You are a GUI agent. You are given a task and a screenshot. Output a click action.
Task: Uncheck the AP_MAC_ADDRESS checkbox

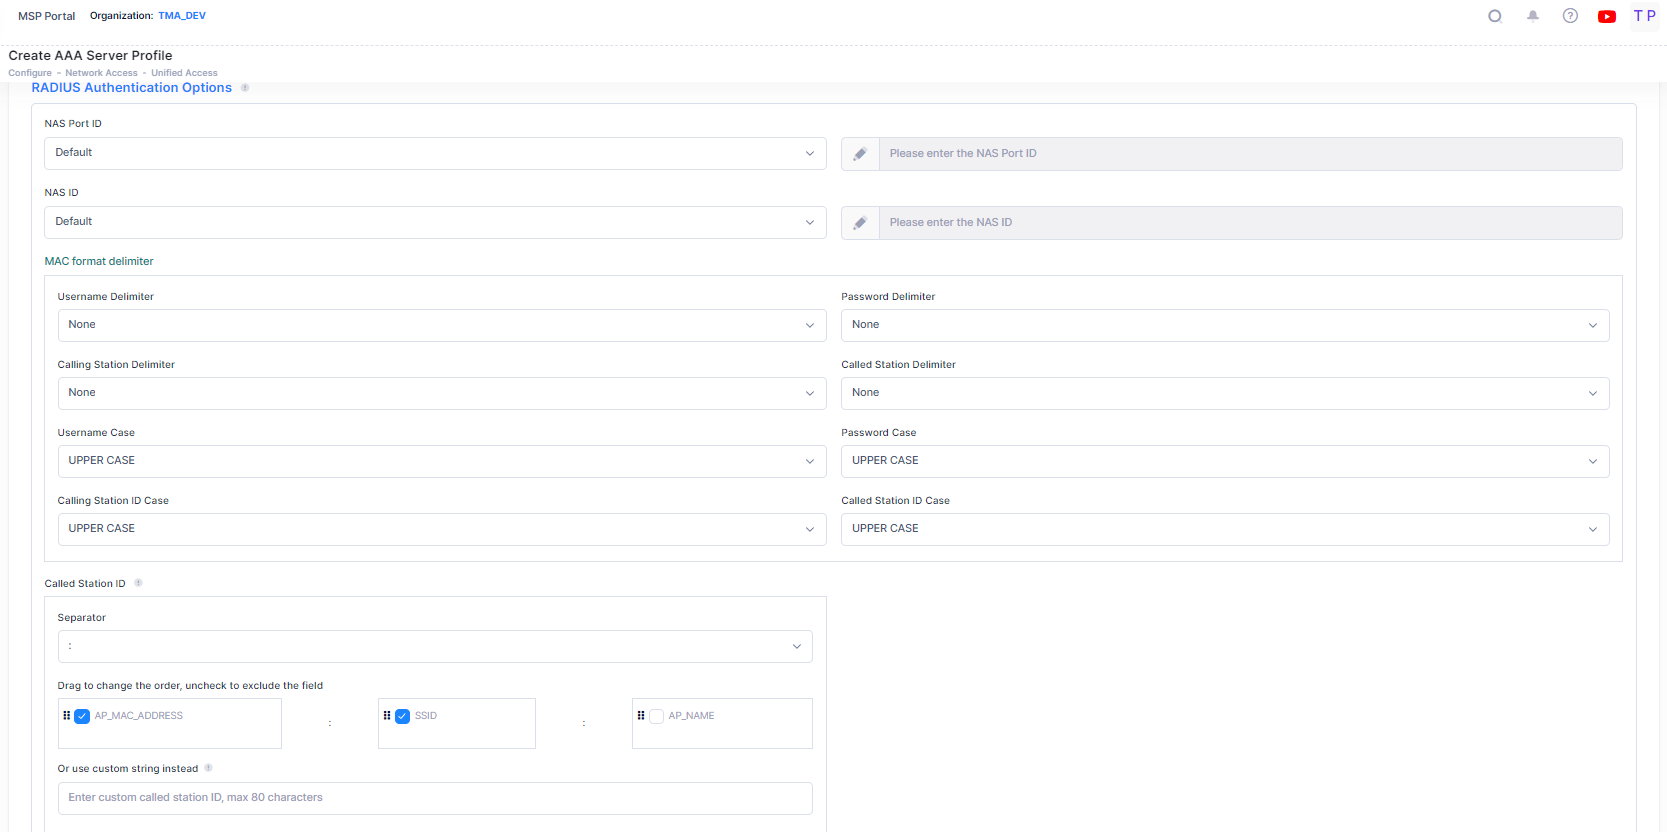(x=83, y=716)
